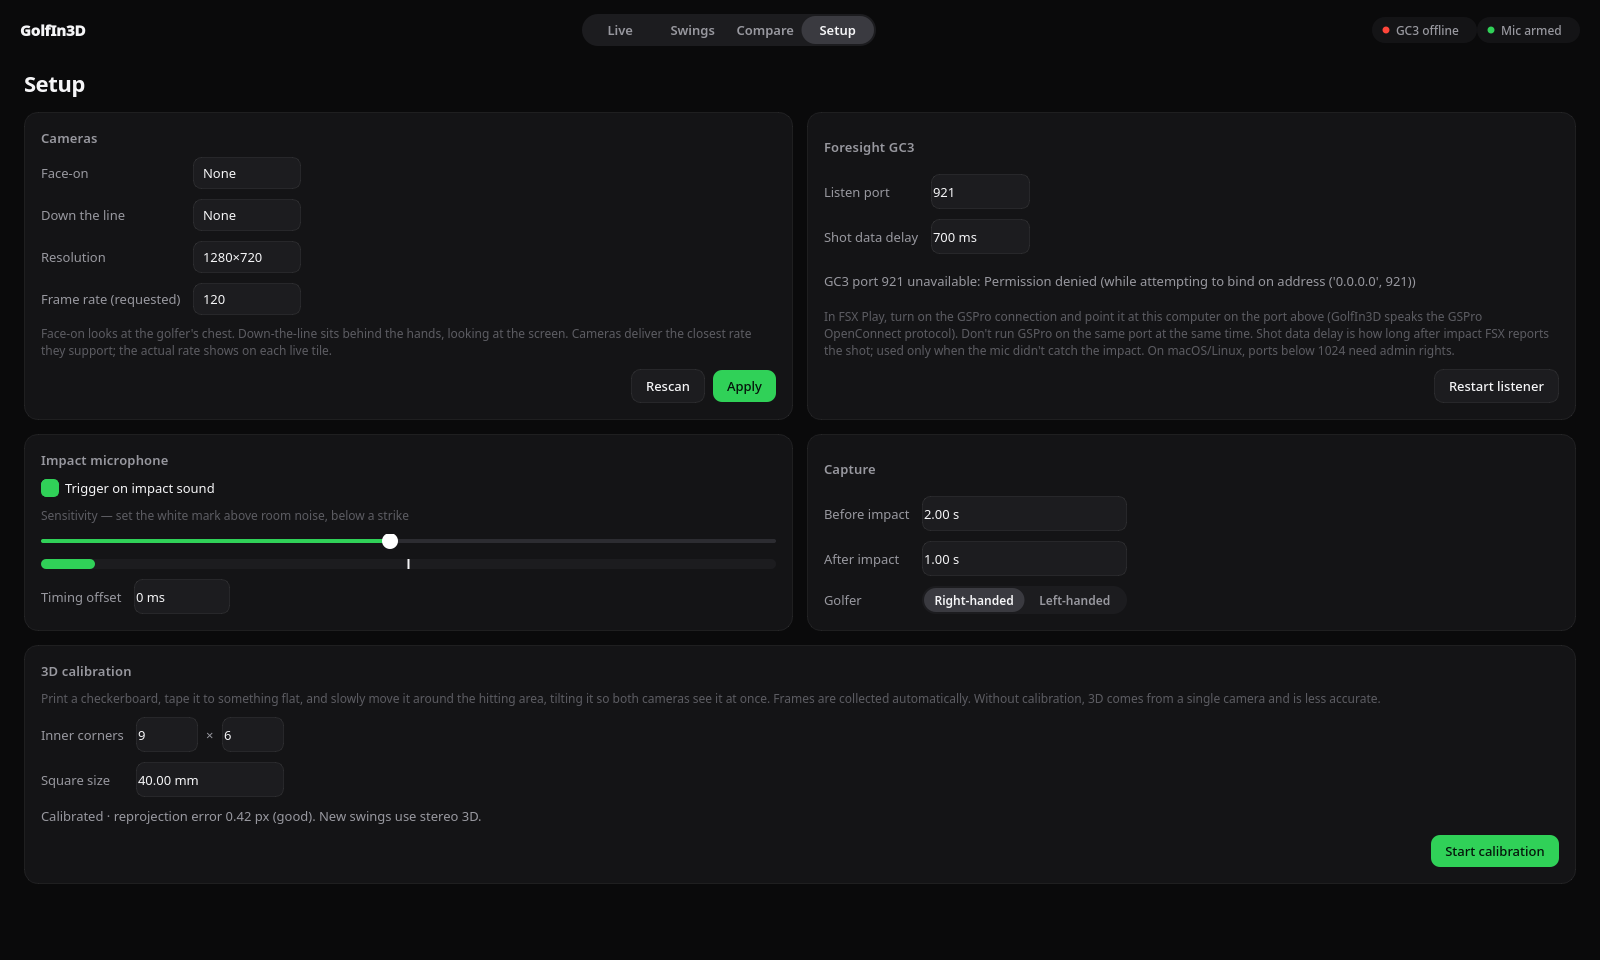Click the Shot data delay field

980,237
